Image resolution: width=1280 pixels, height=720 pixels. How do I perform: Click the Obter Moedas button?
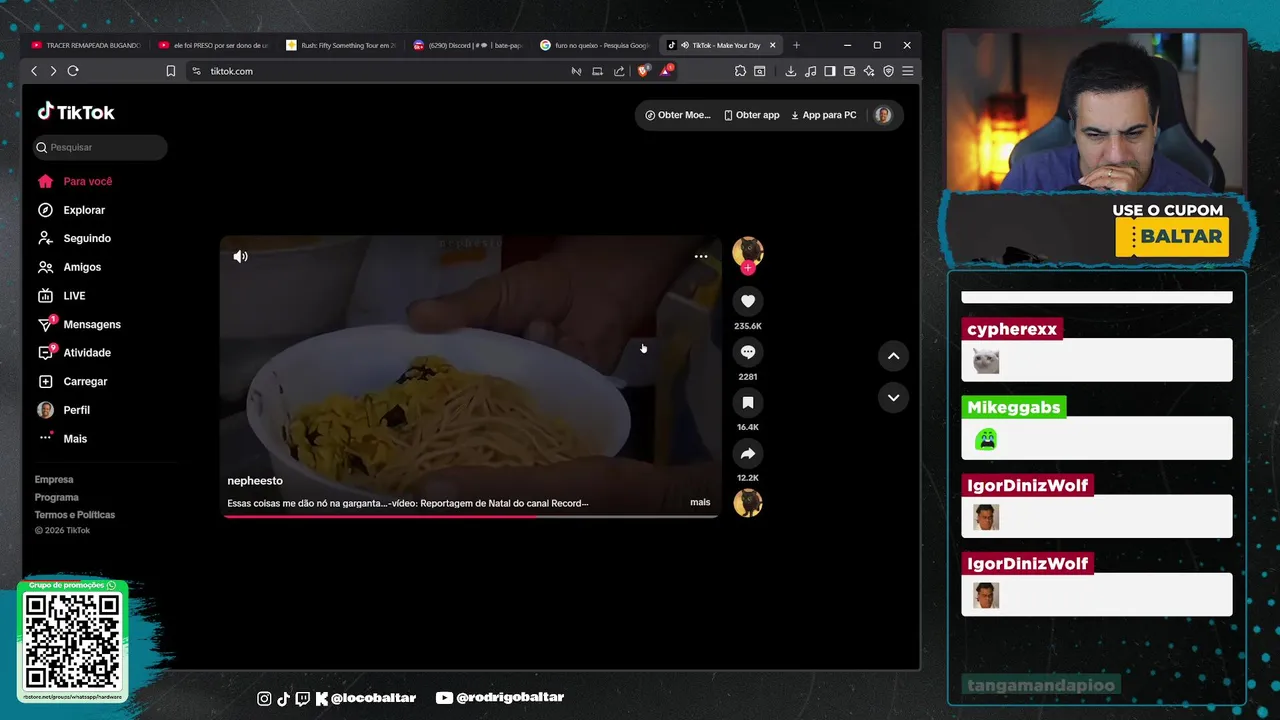[678, 115]
